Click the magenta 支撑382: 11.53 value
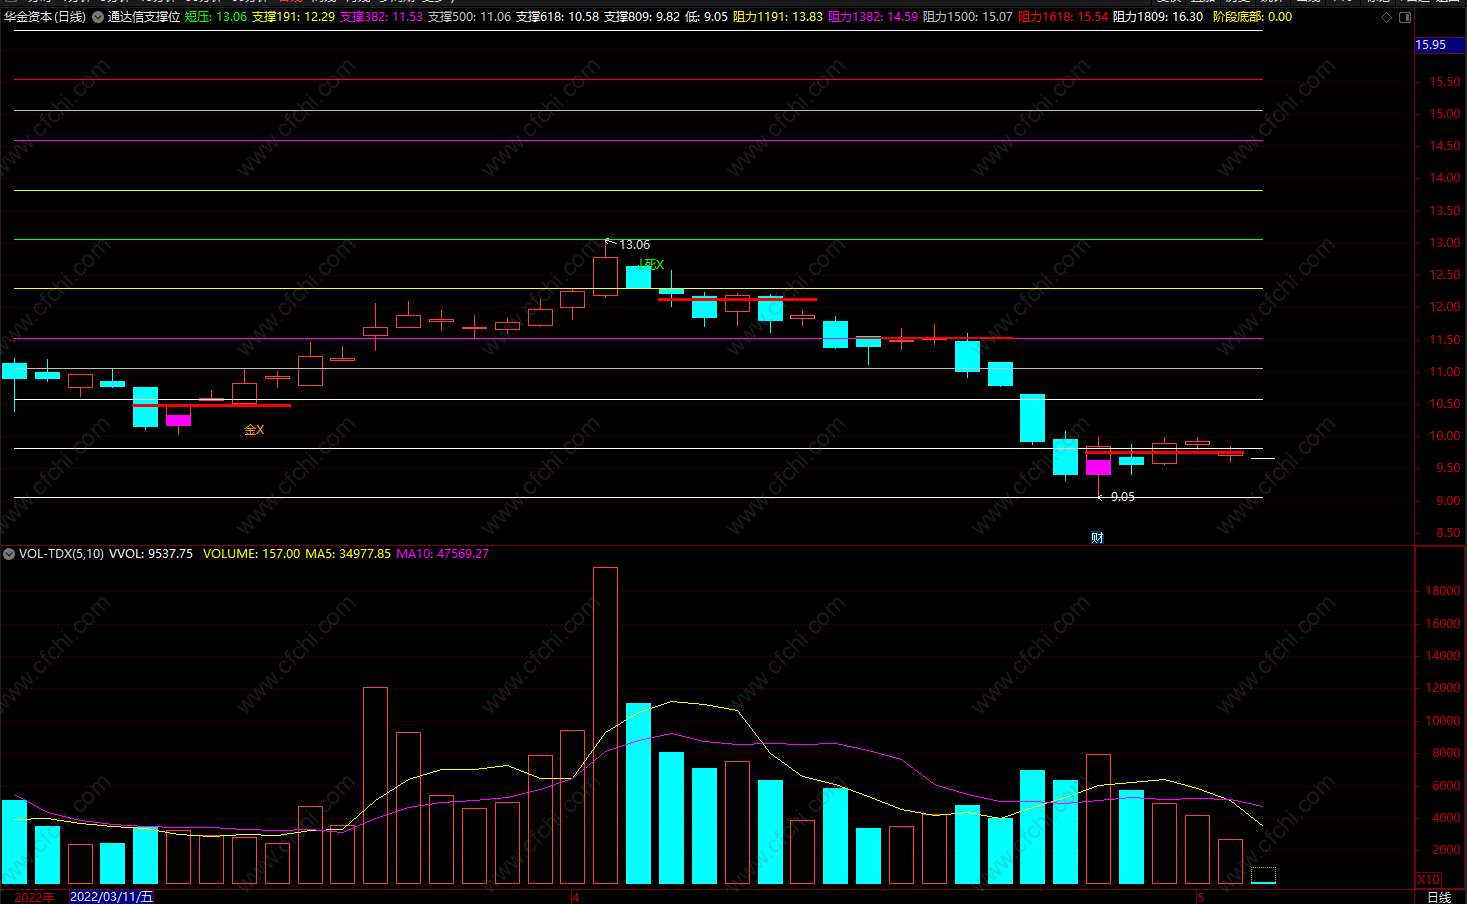This screenshot has width=1467, height=904. pyautogui.click(x=381, y=17)
